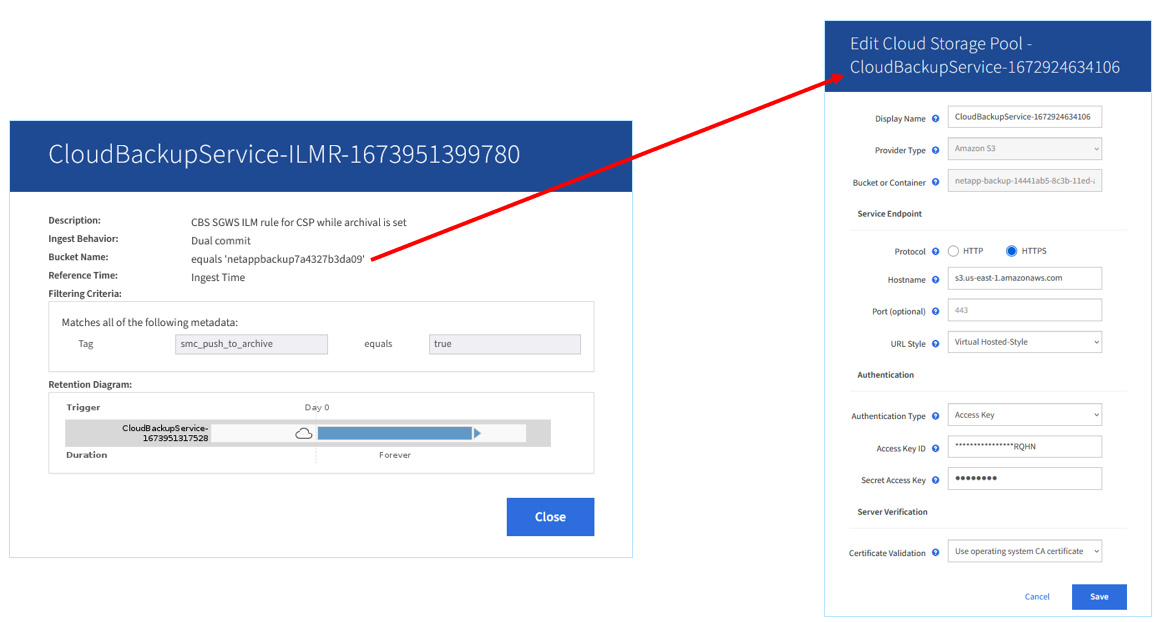
Task: Click help icon next to URL Style
Action: coord(935,344)
